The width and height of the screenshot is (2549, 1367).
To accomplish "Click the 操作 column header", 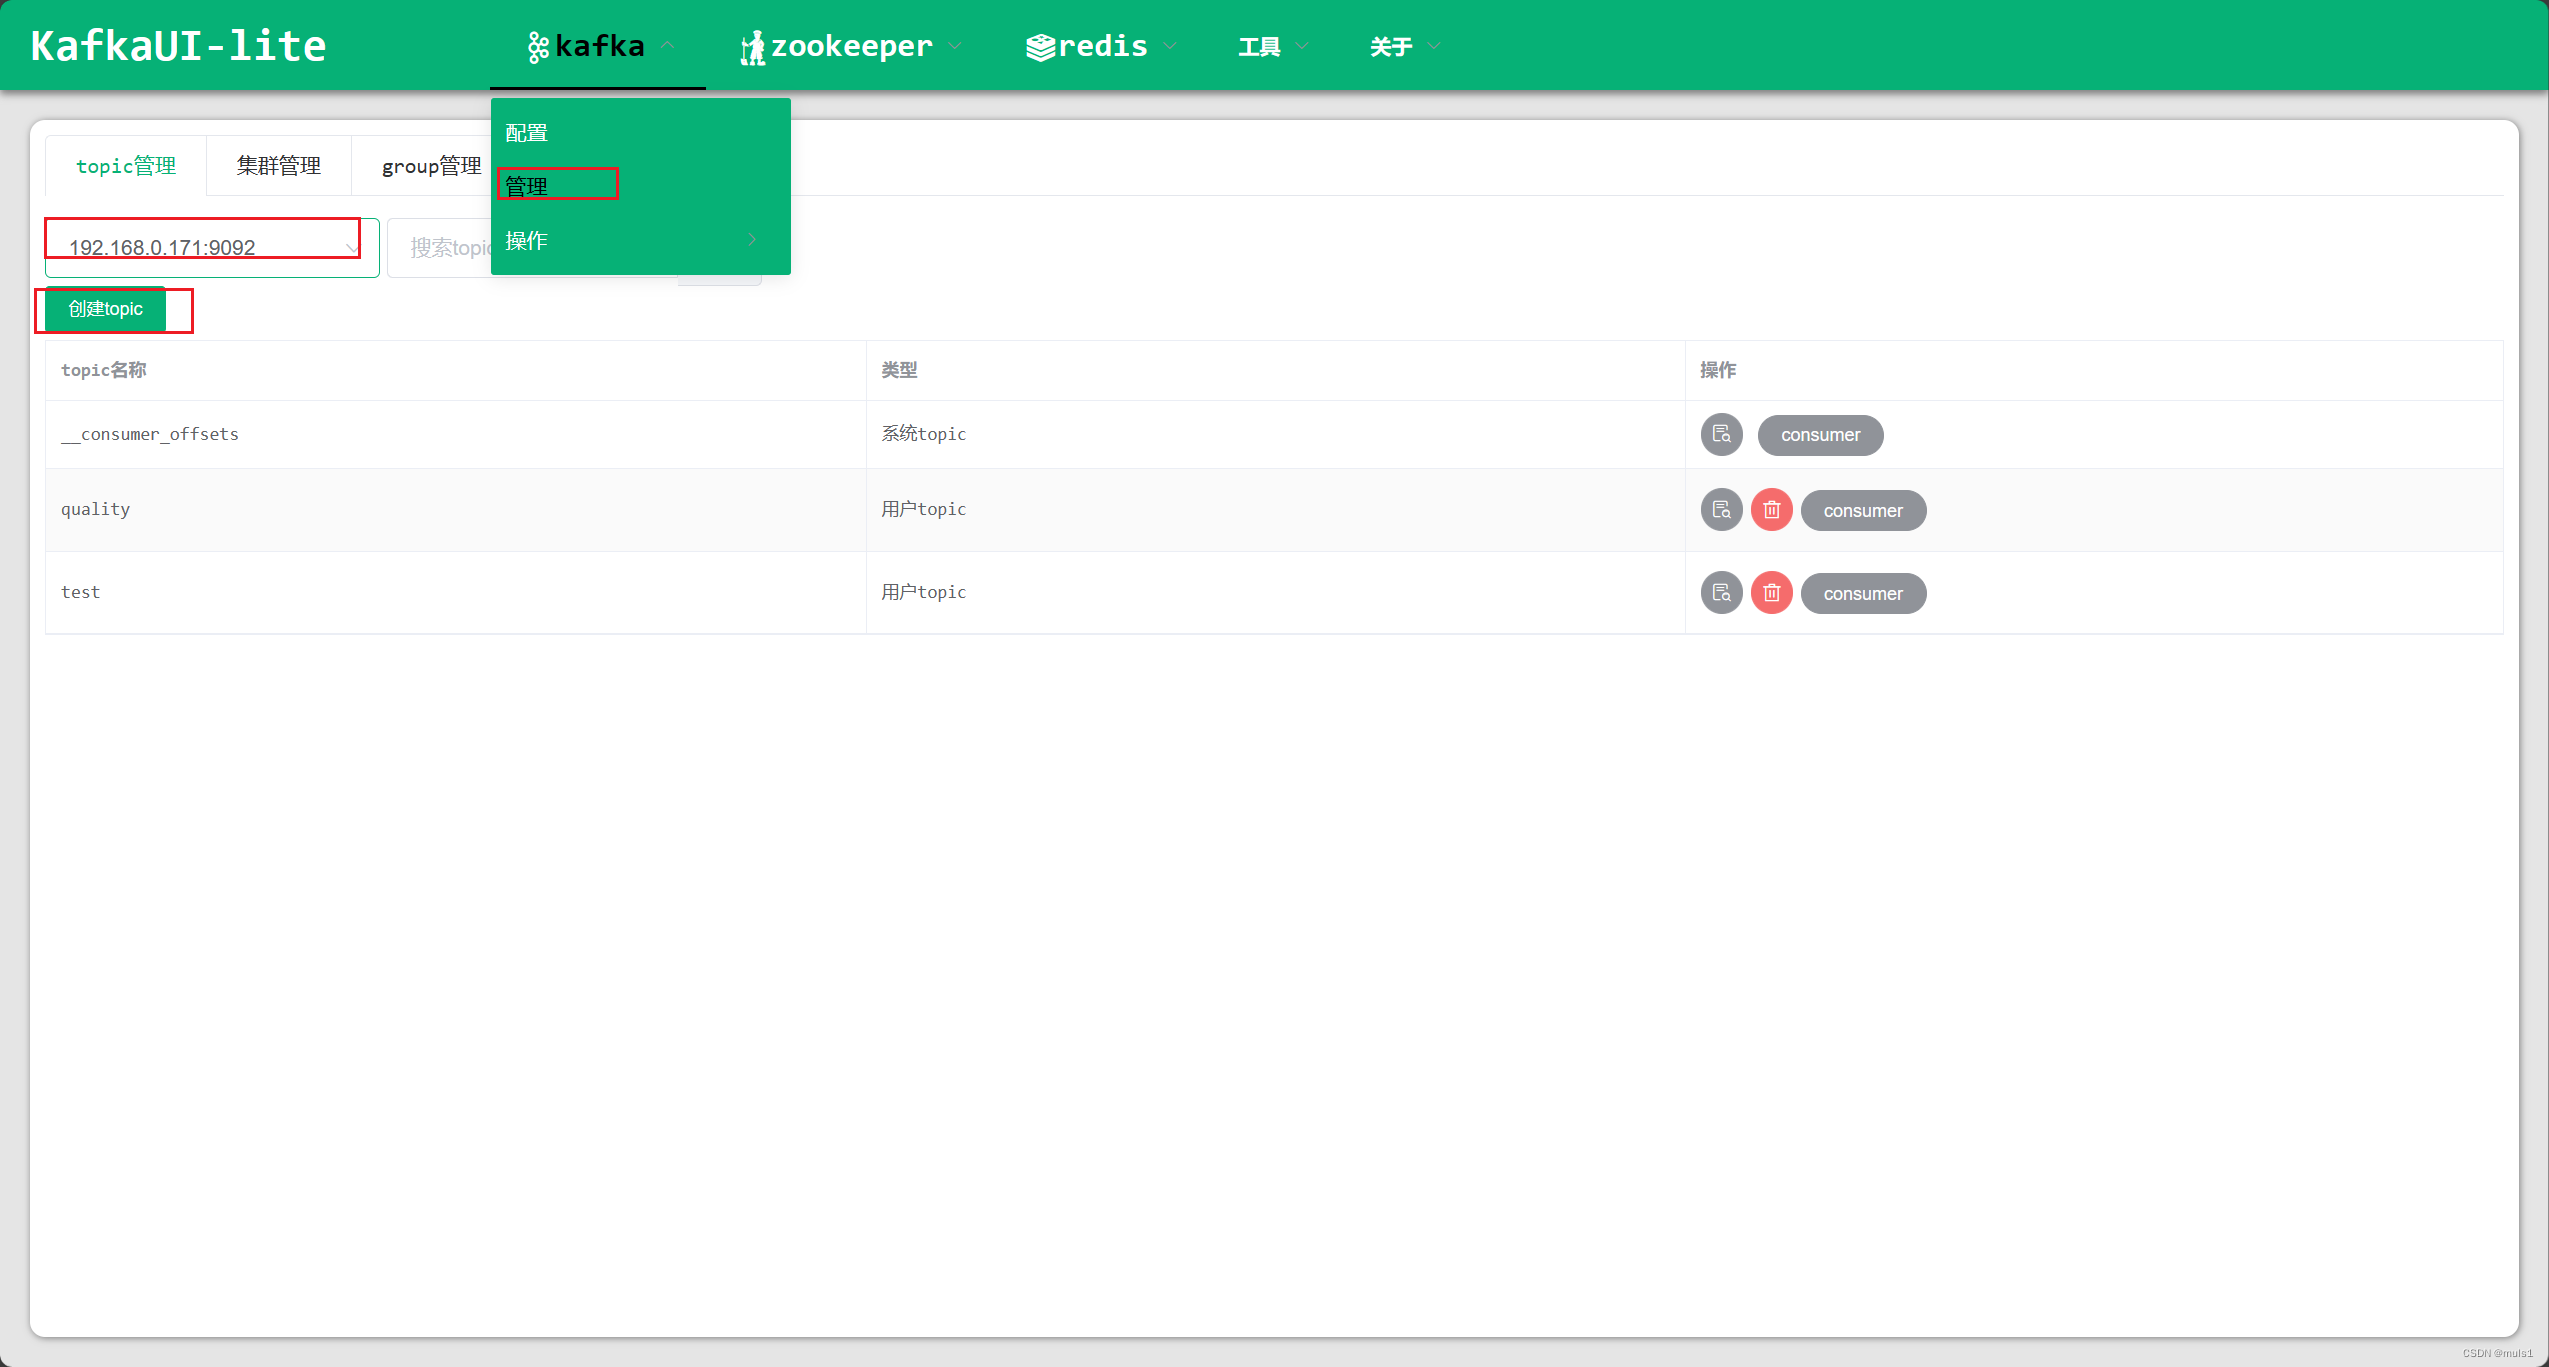I will tap(1718, 370).
